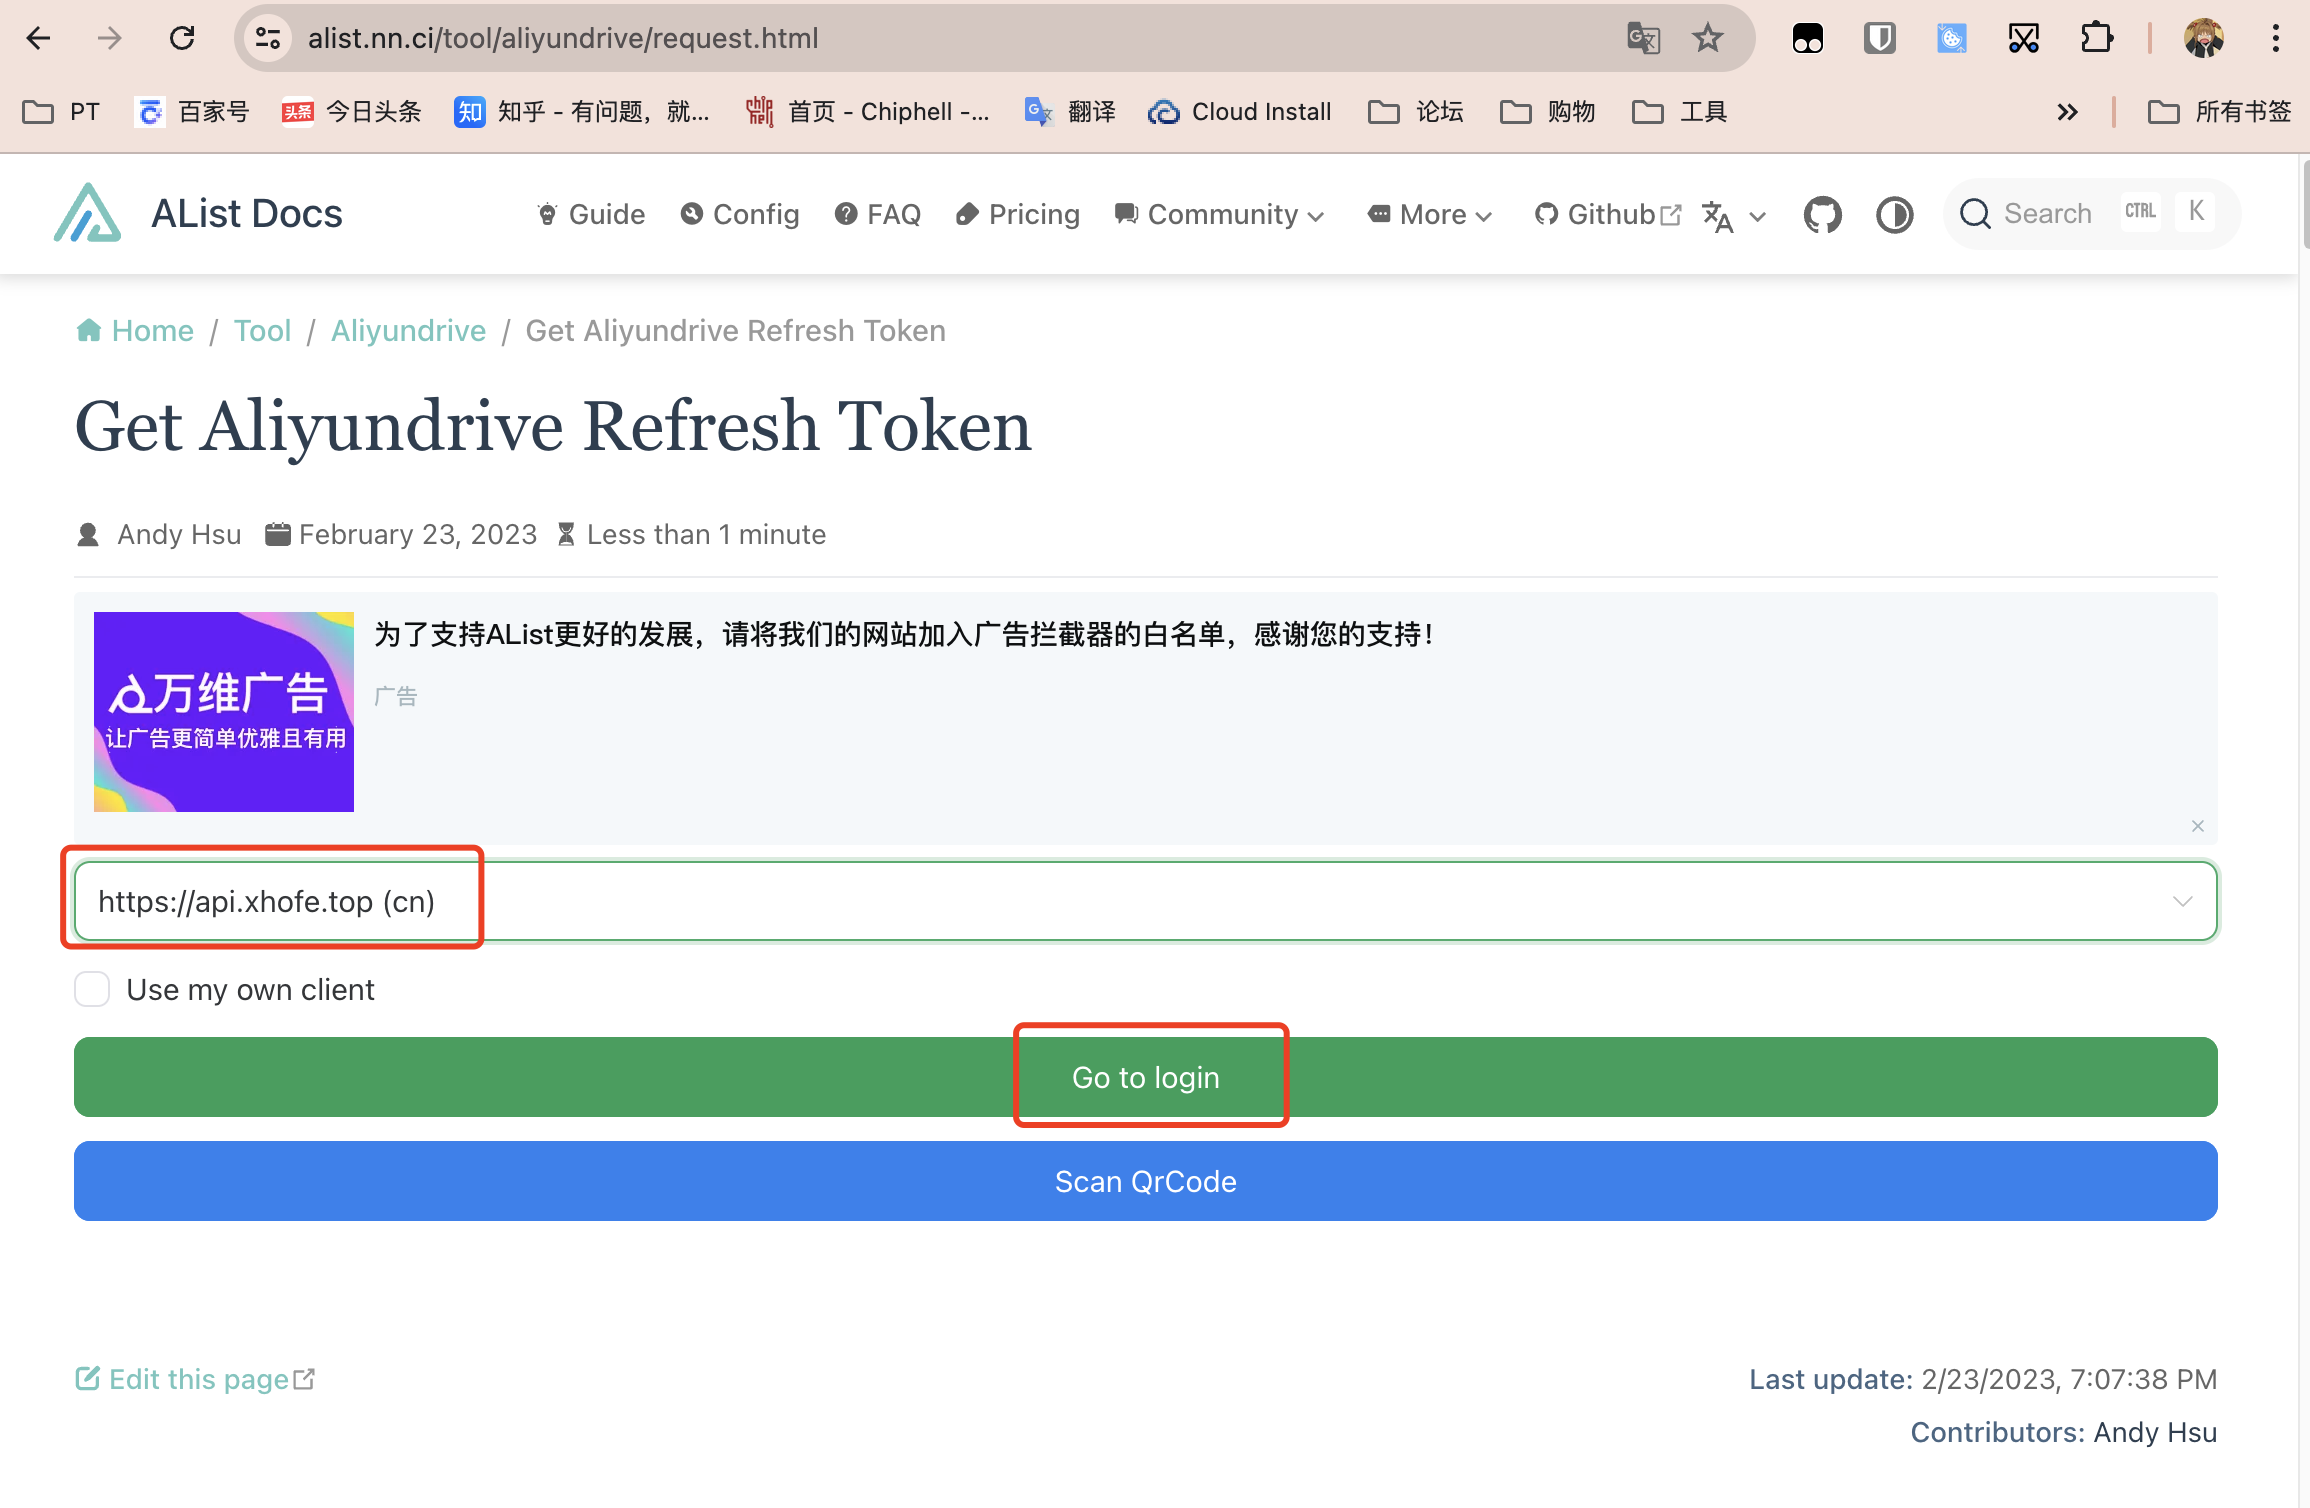This screenshot has width=2310, height=1508.
Task: Click the Google Translate icon in address bar
Action: click(x=1643, y=38)
